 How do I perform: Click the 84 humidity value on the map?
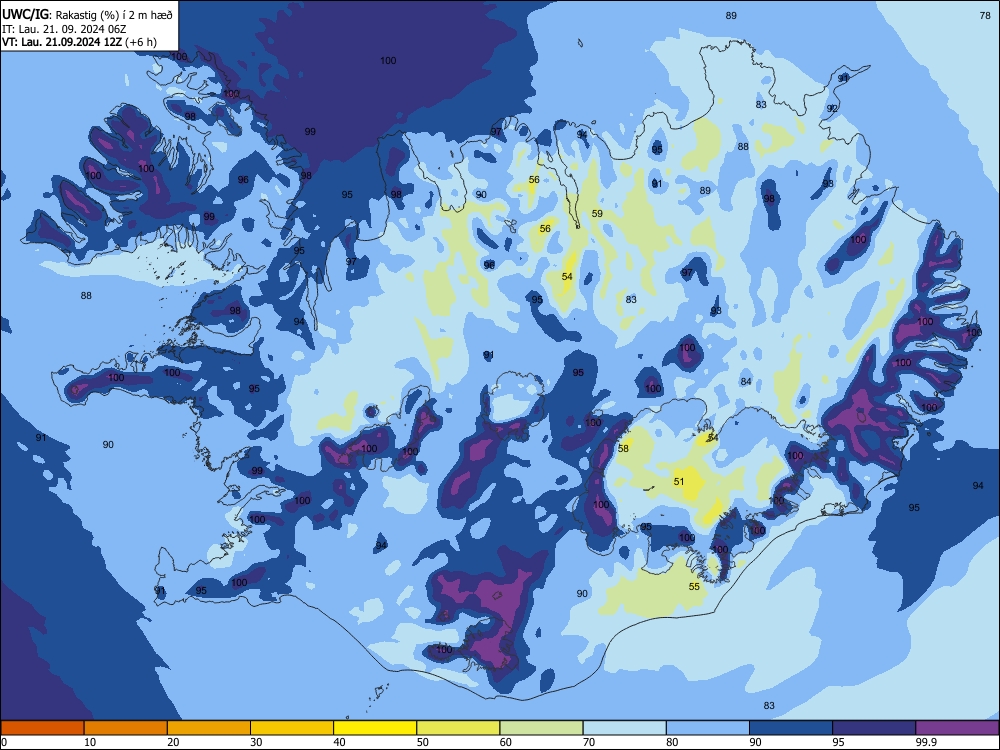coord(746,381)
